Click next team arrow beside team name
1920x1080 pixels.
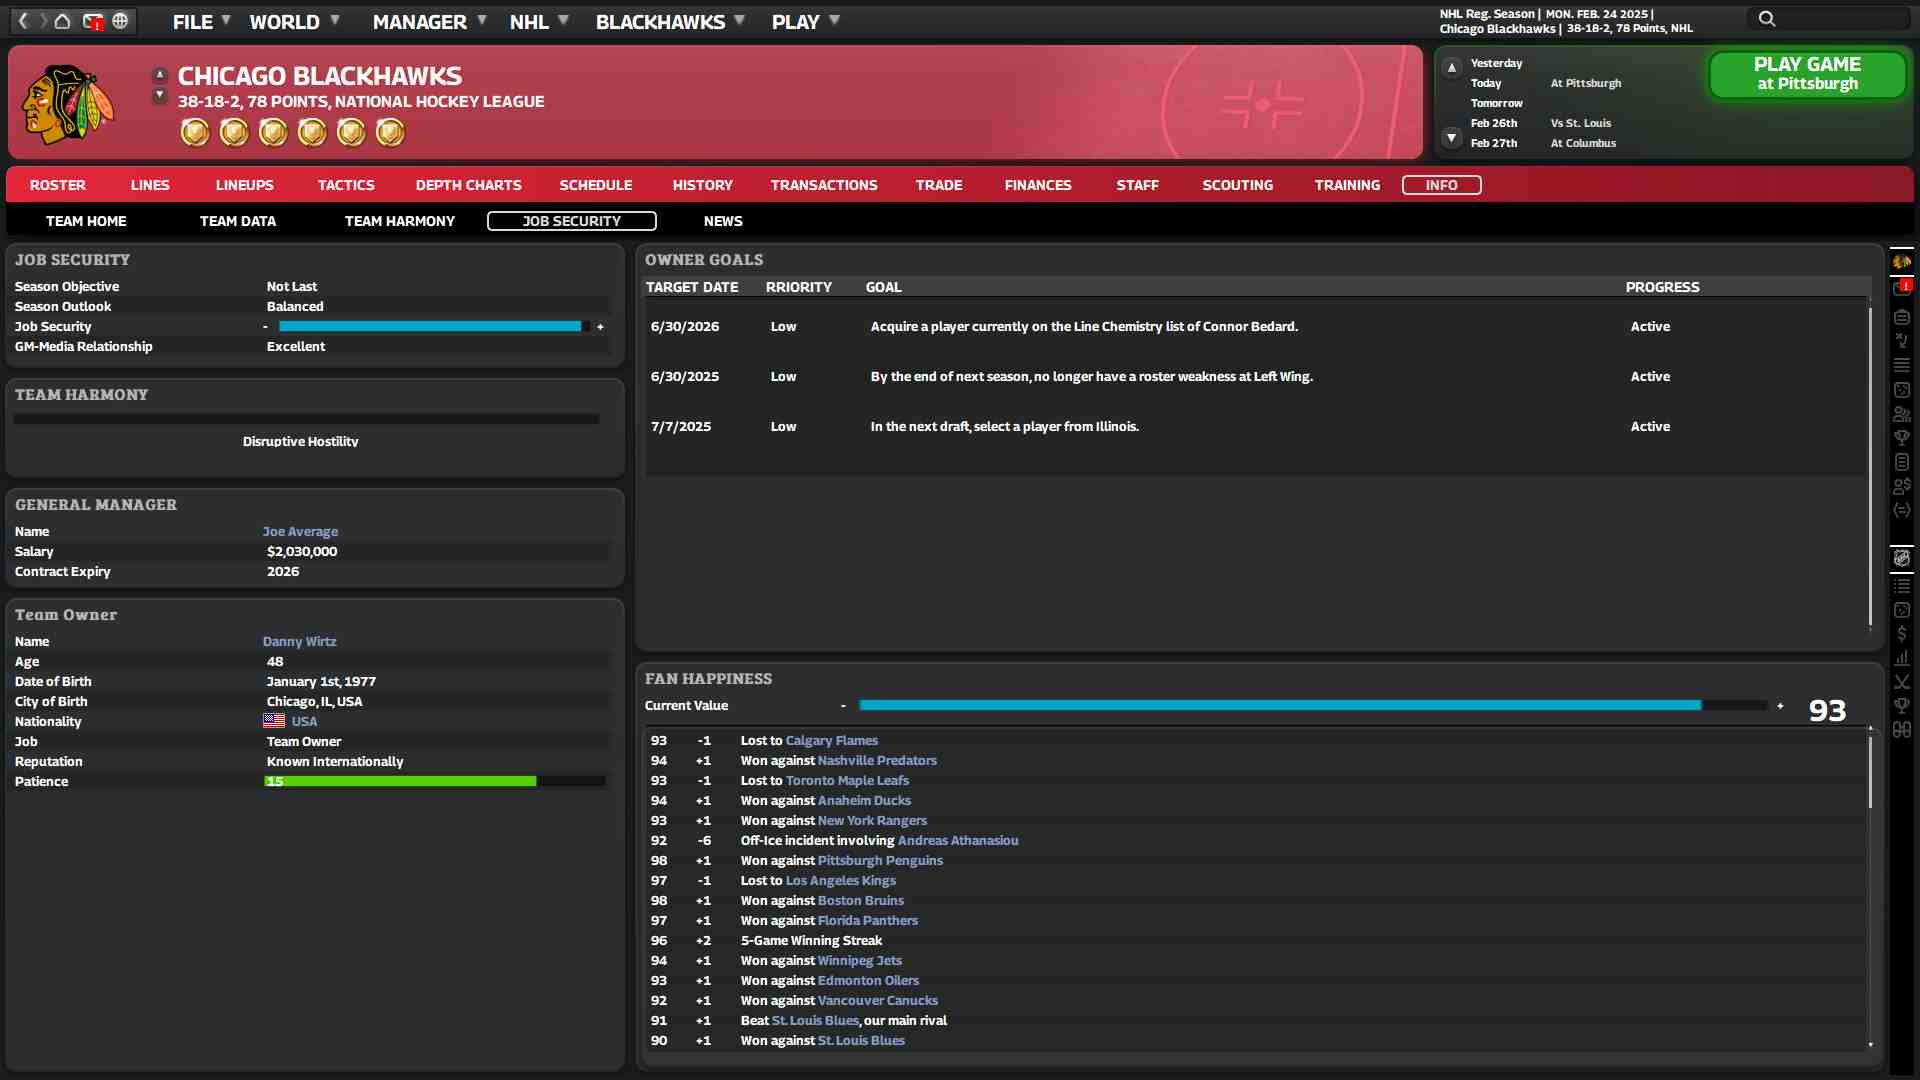tap(159, 96)
